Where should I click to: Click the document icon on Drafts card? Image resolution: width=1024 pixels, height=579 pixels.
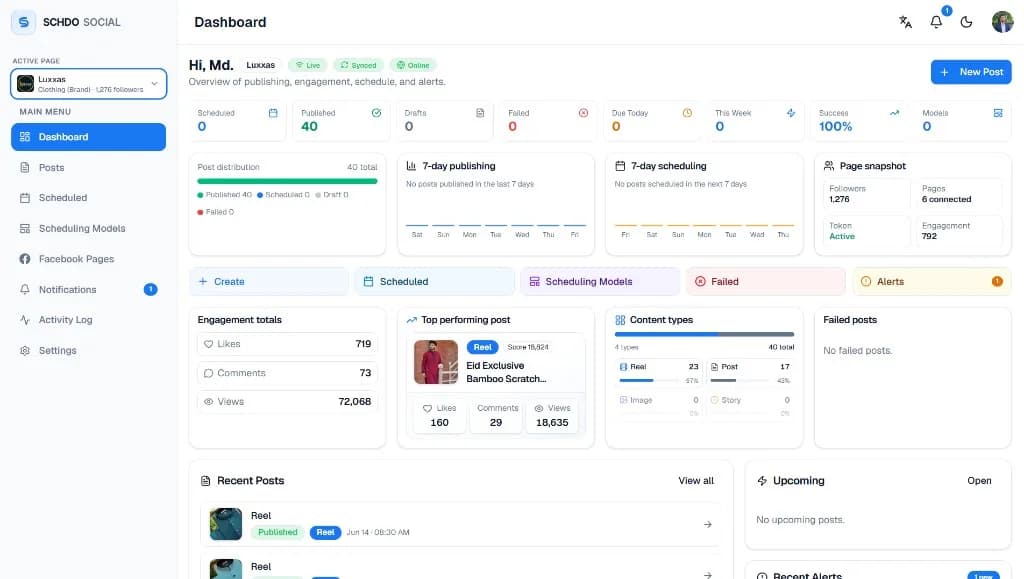(480, 113)
